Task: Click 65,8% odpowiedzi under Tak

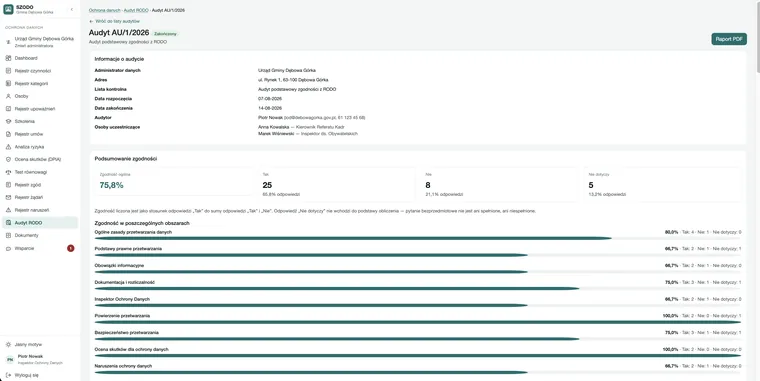Action: 281,194
